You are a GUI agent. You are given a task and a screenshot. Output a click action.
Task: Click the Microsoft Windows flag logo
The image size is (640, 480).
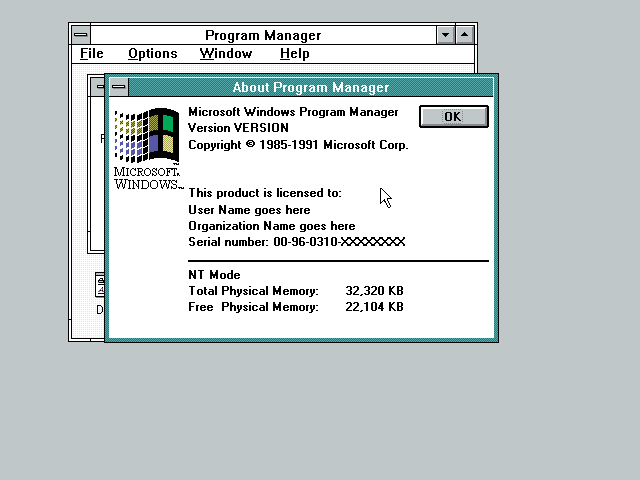pos(147,135)
